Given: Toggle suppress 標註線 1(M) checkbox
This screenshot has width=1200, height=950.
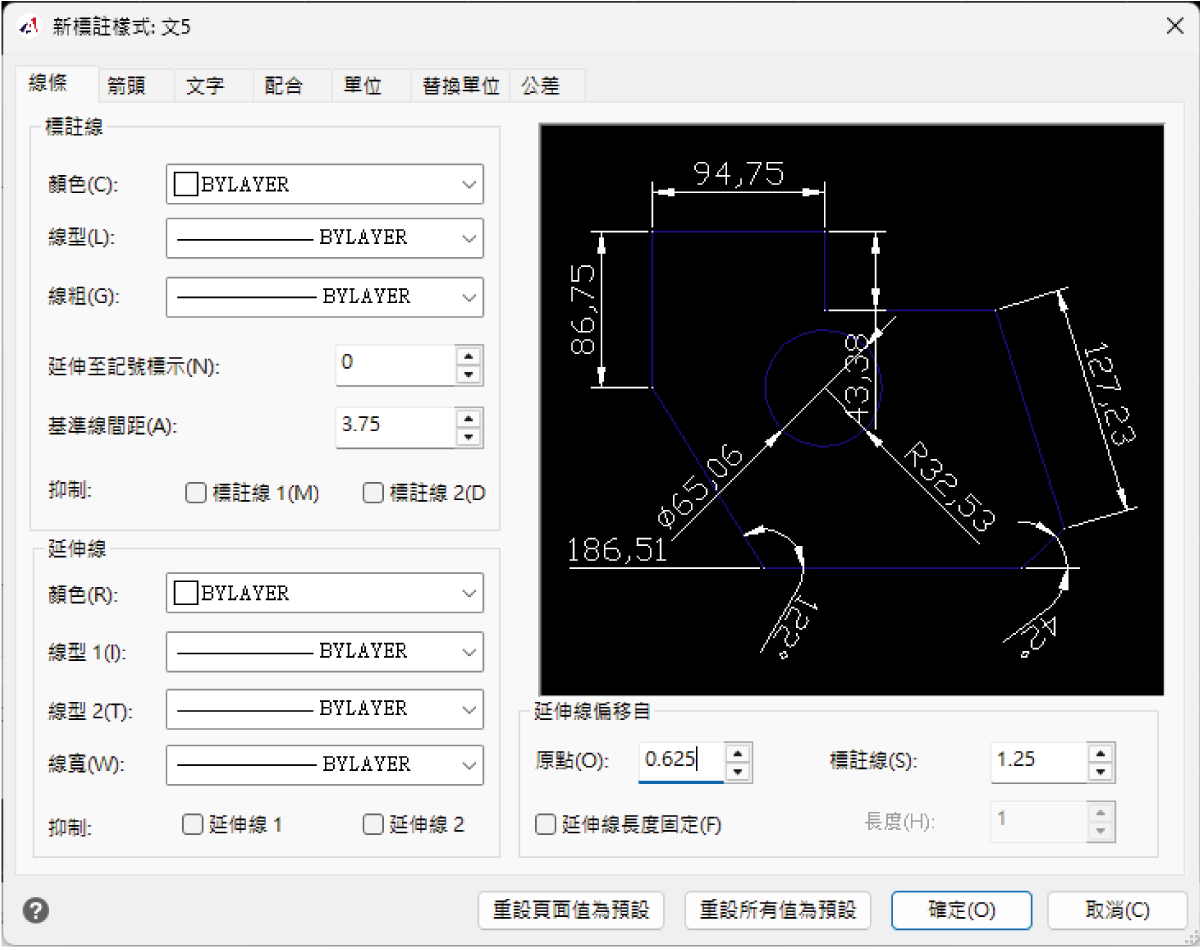Looking at the screenshot, I should 196,493.
